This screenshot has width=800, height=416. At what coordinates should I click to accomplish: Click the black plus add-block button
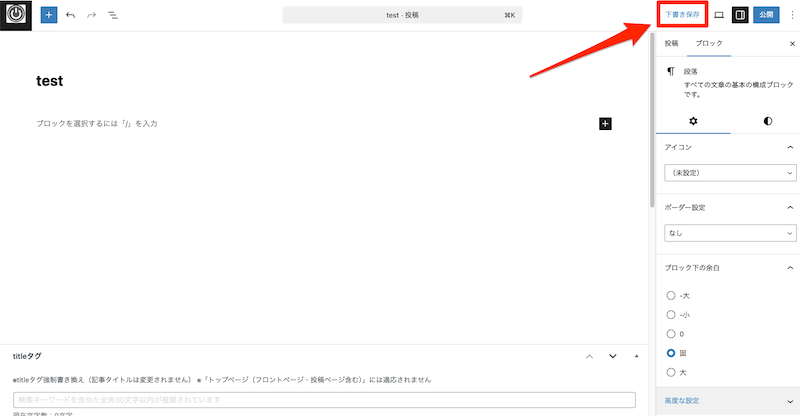pyautogui.click(x=605, y=124)
